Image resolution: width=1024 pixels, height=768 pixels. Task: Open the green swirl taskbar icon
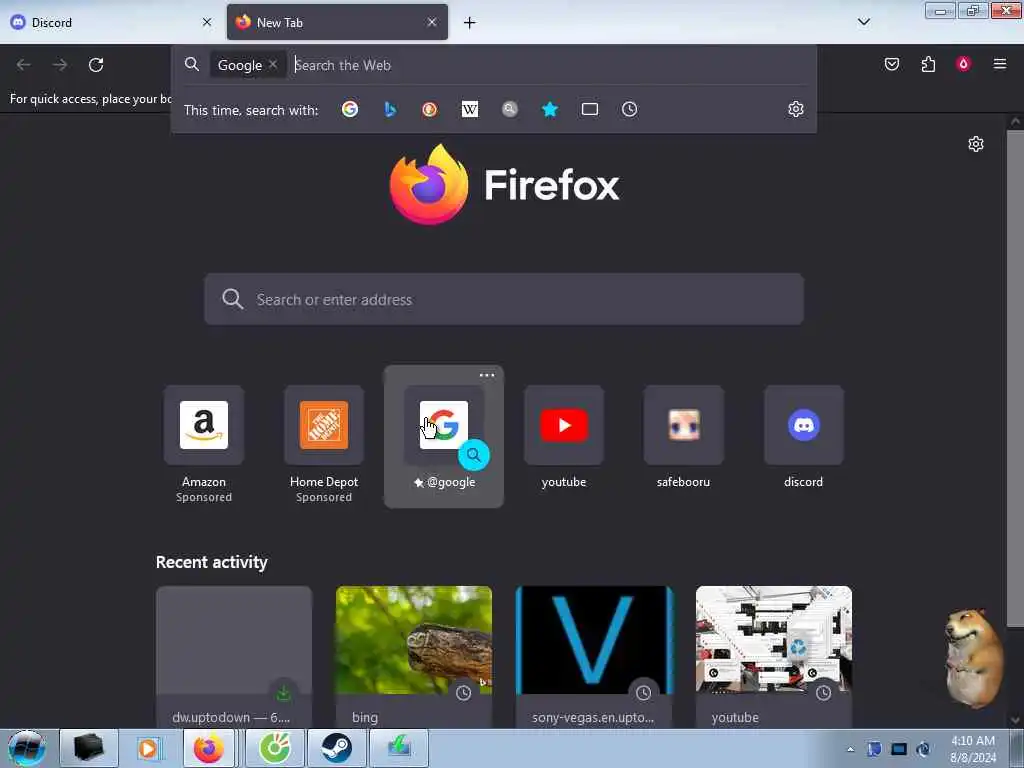tap(274, 748)
